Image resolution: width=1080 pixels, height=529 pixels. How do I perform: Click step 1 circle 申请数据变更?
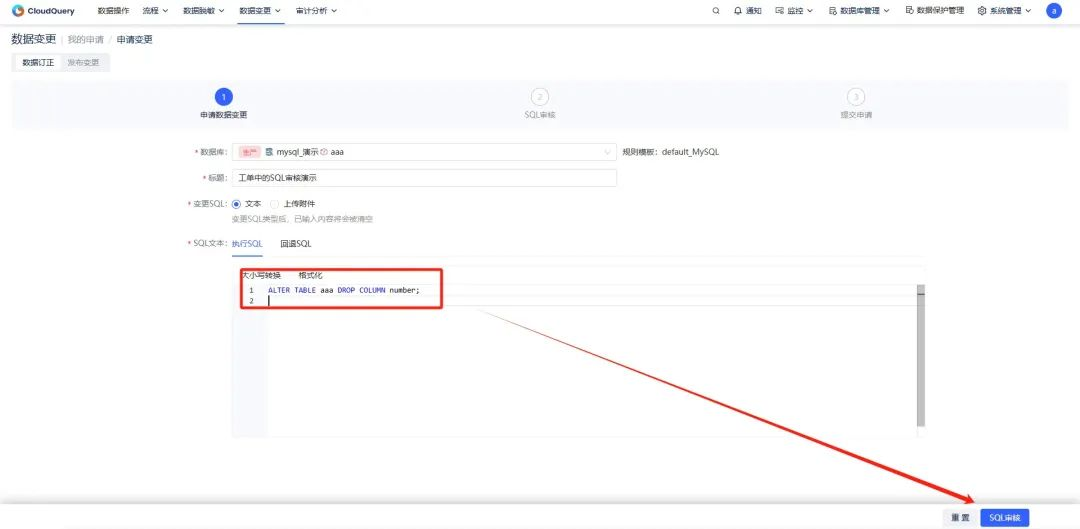pyautogui.click(x=223, y=97)
